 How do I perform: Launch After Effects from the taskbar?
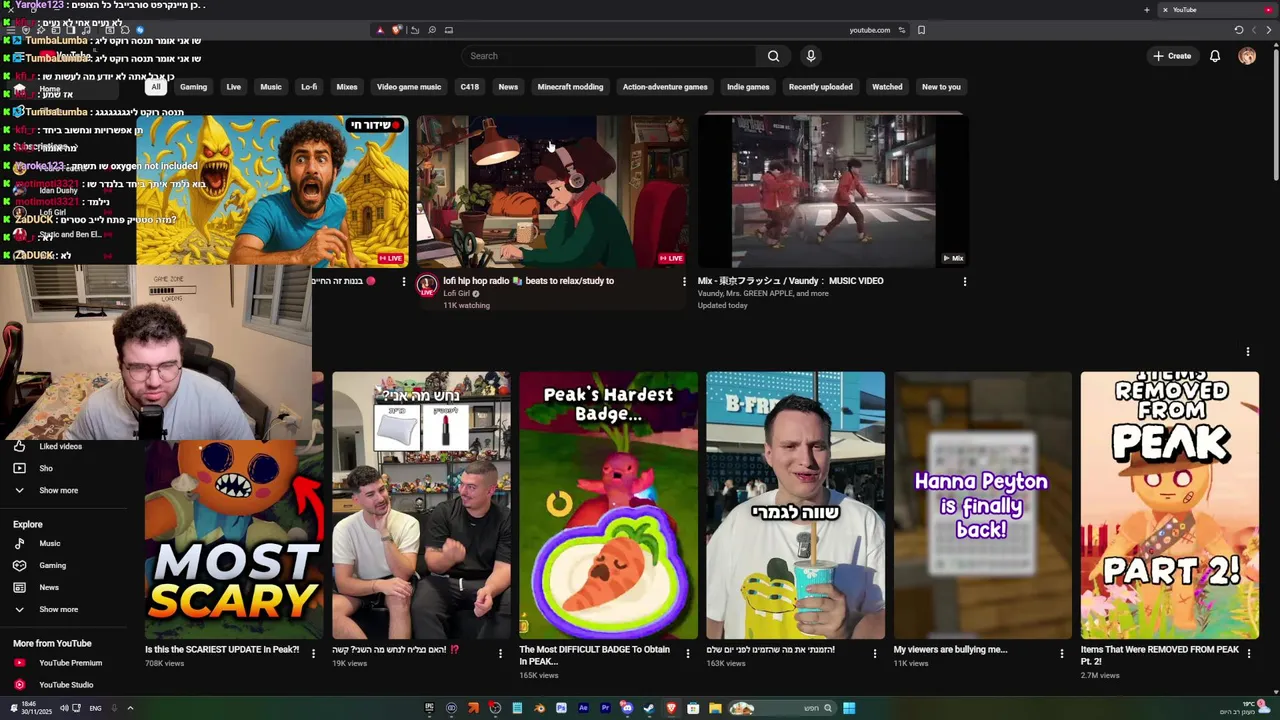[x=583, y=708]
